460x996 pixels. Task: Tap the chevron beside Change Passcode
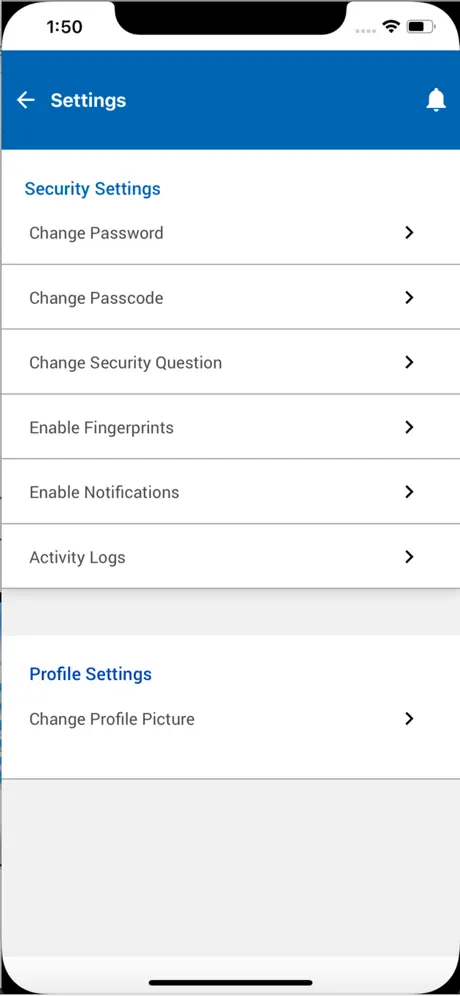click(409, 297)
